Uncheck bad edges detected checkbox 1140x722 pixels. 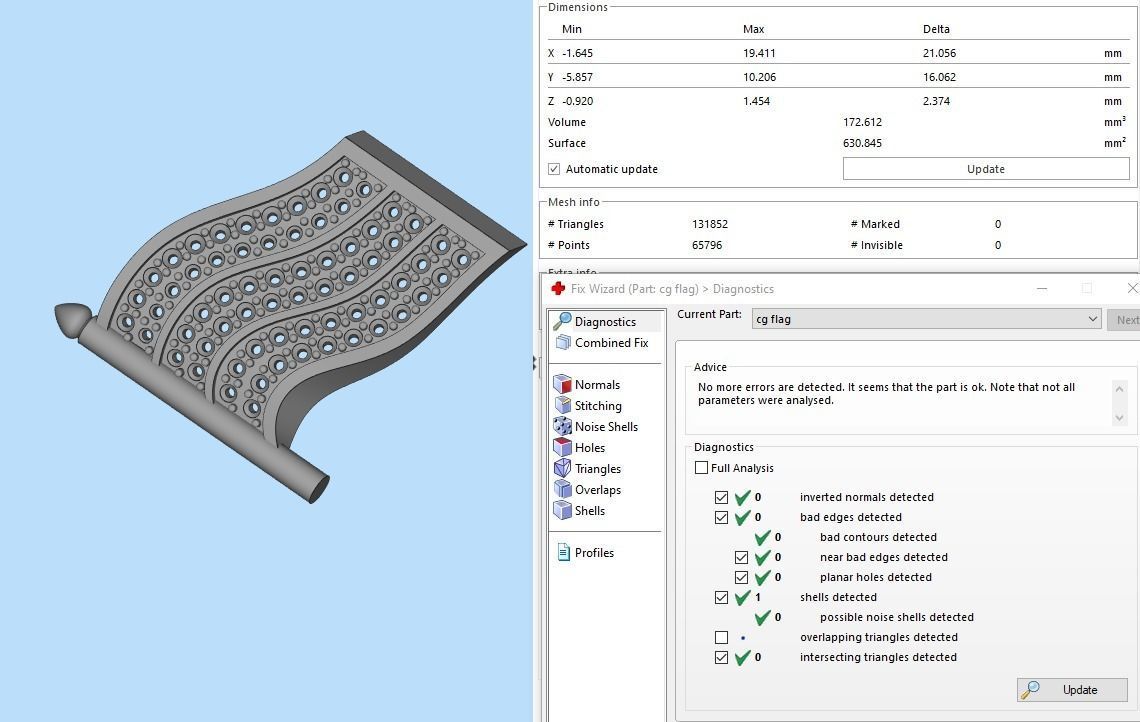coord(721,518)
